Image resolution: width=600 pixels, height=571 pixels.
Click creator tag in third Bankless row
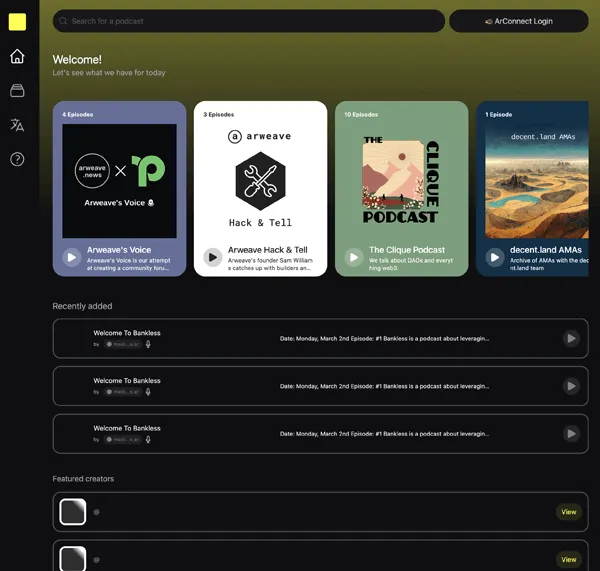123,439
